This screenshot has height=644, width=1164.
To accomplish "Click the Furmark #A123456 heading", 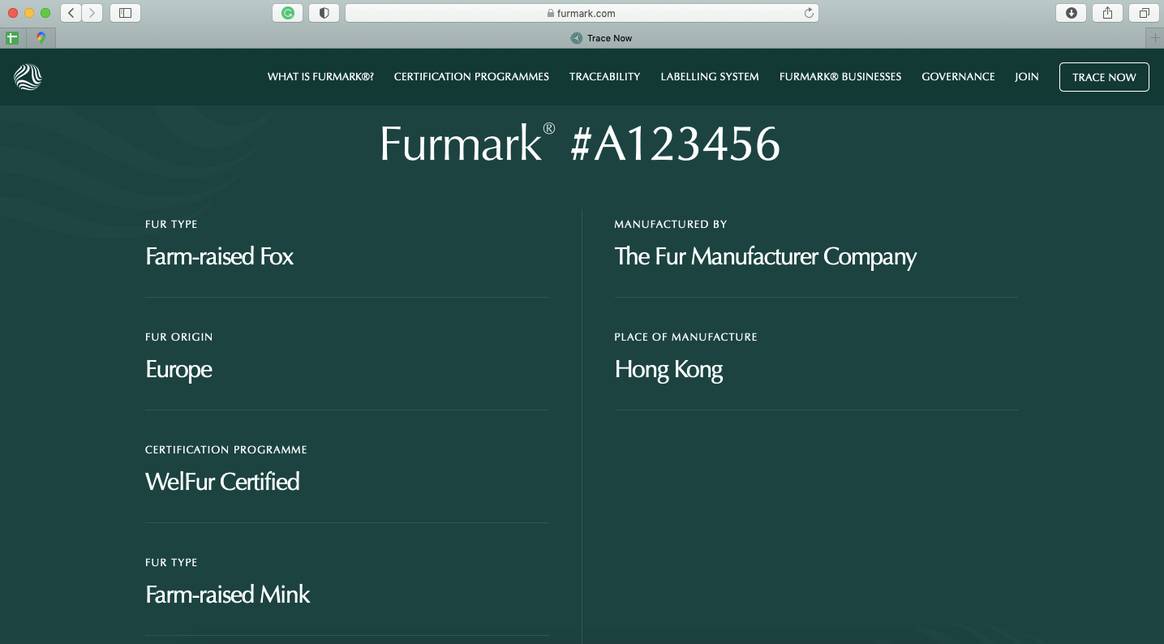I will 580,143.
